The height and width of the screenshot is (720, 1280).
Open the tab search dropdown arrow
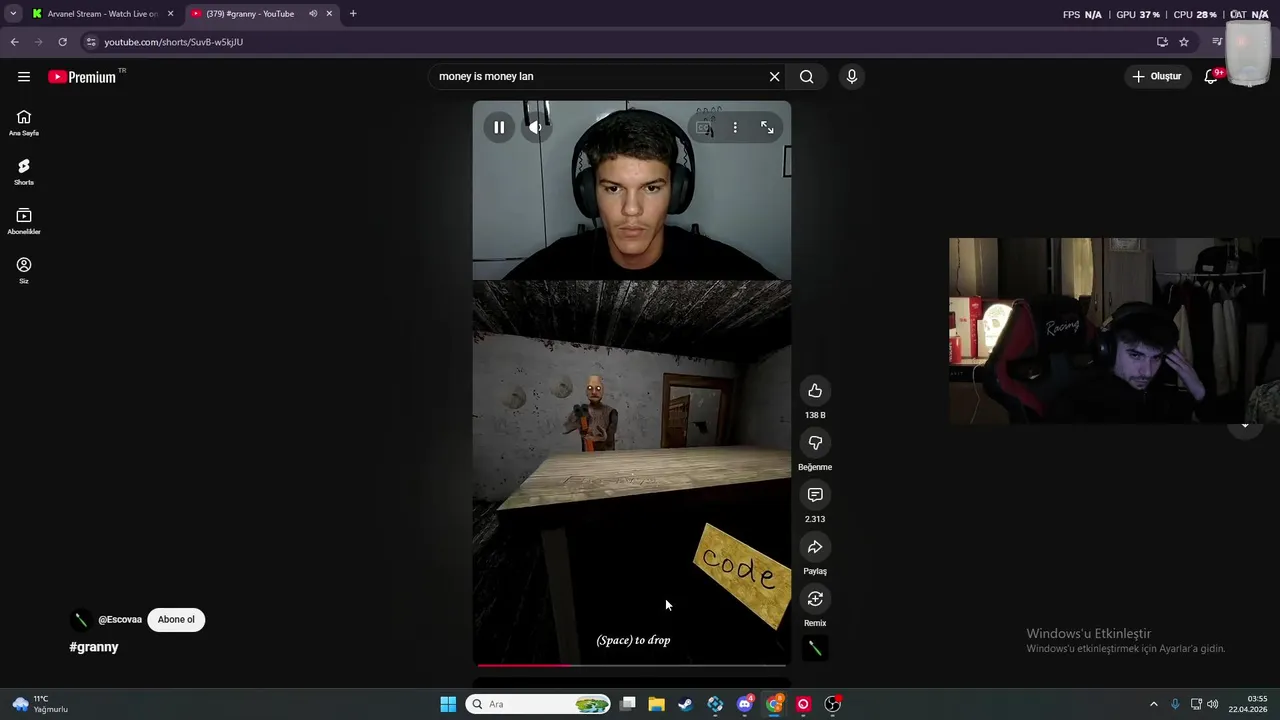coord(13,14)
